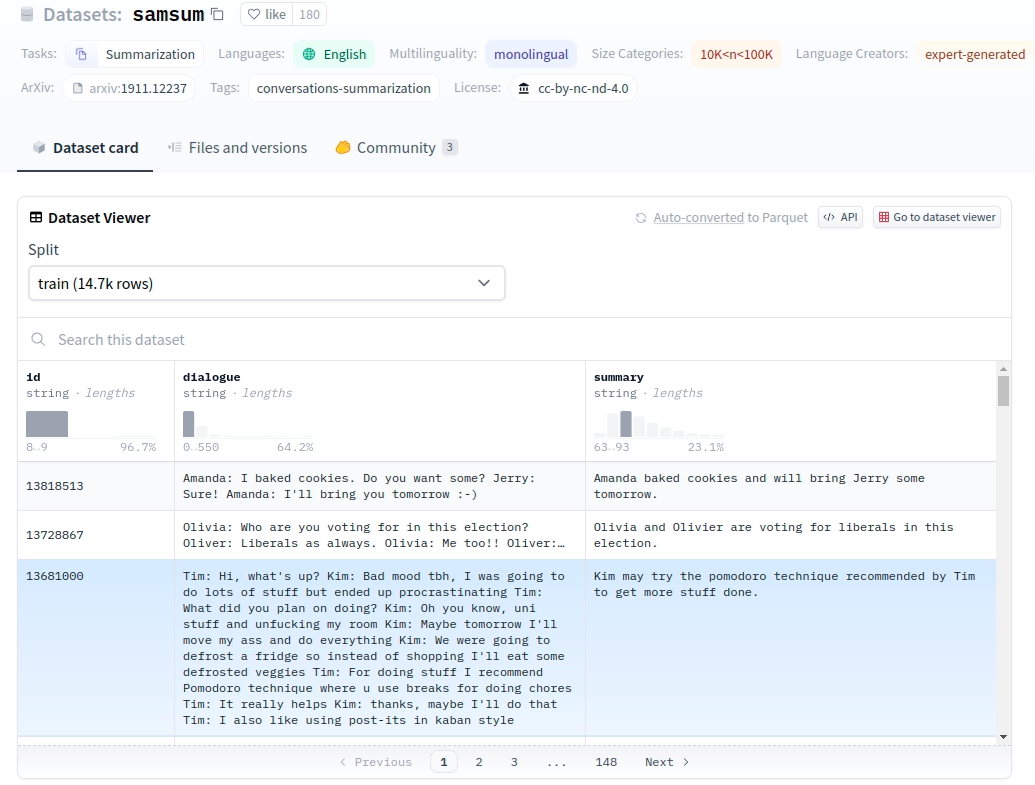Screen dimensions: 1035x785
Task: Click the license bank icon
Action: 523,88
